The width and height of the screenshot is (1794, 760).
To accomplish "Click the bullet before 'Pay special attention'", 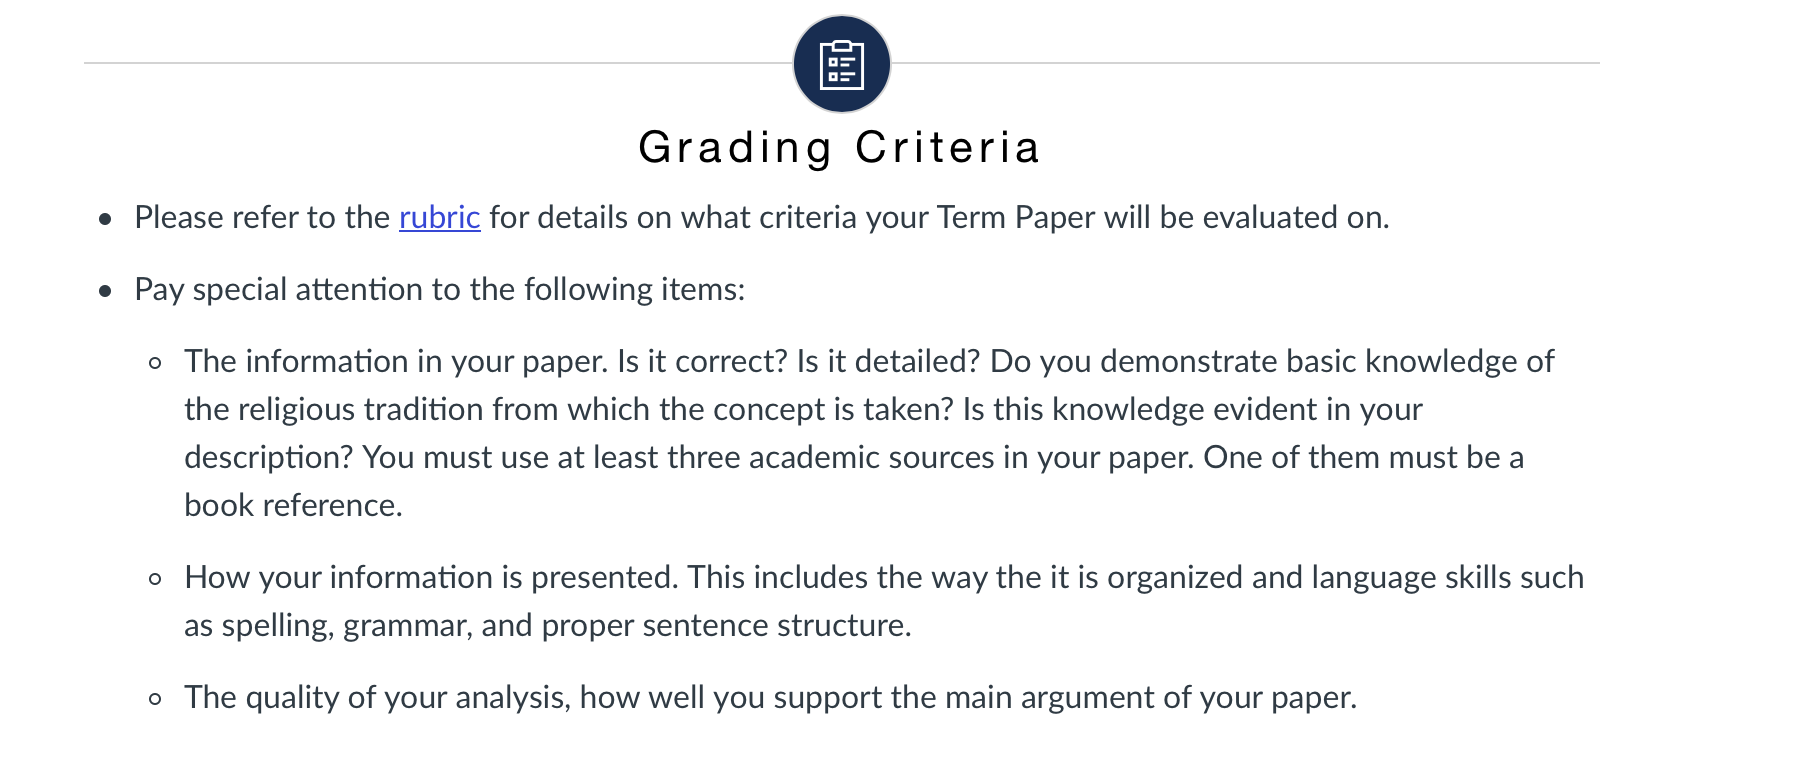I will (x=106, y=291).
